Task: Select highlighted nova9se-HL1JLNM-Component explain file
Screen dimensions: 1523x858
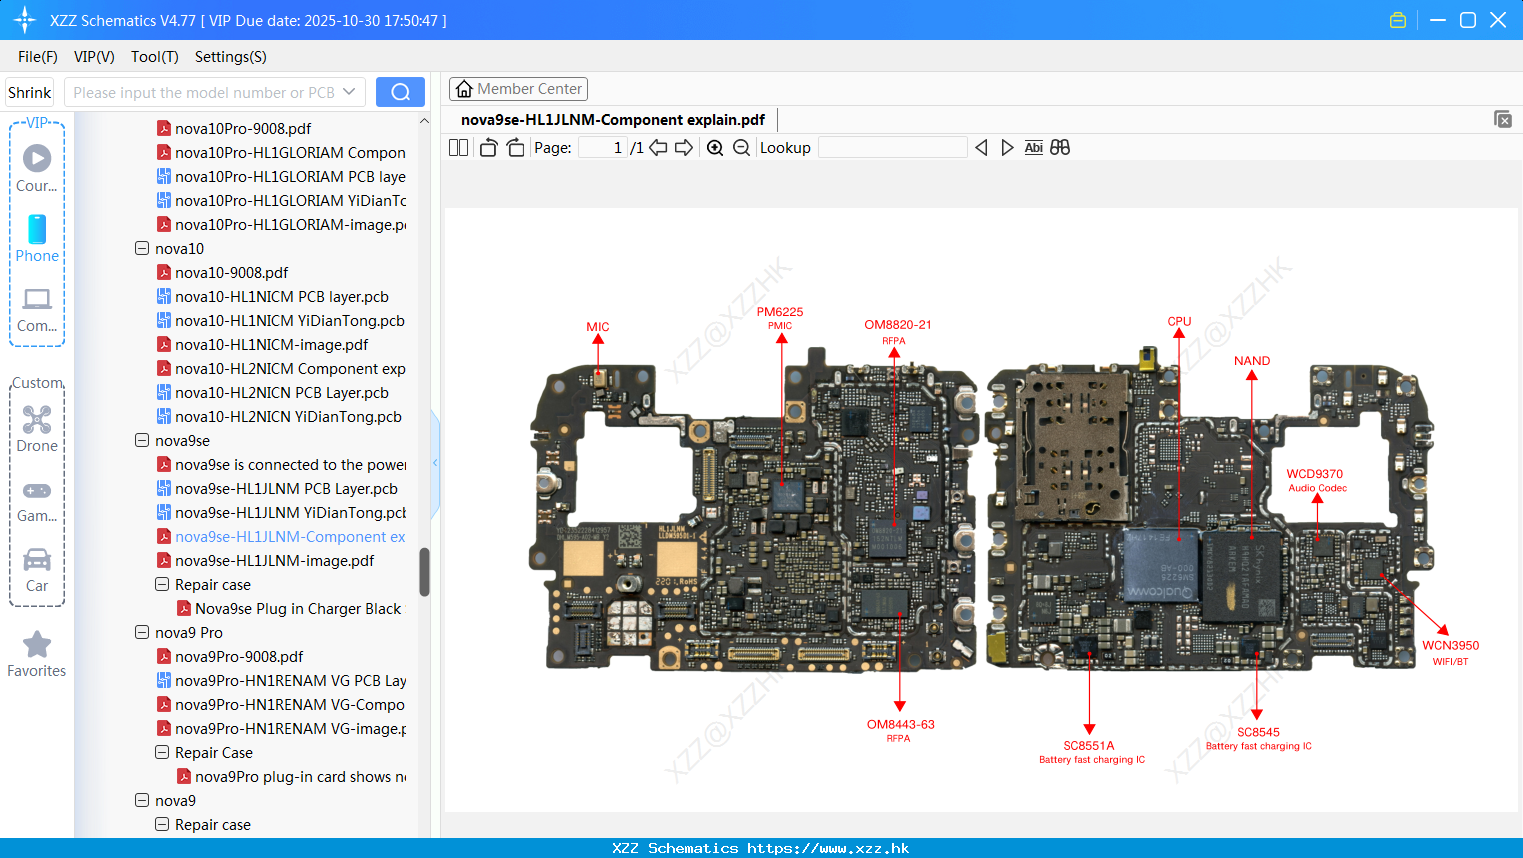Action: coord(290,536)
